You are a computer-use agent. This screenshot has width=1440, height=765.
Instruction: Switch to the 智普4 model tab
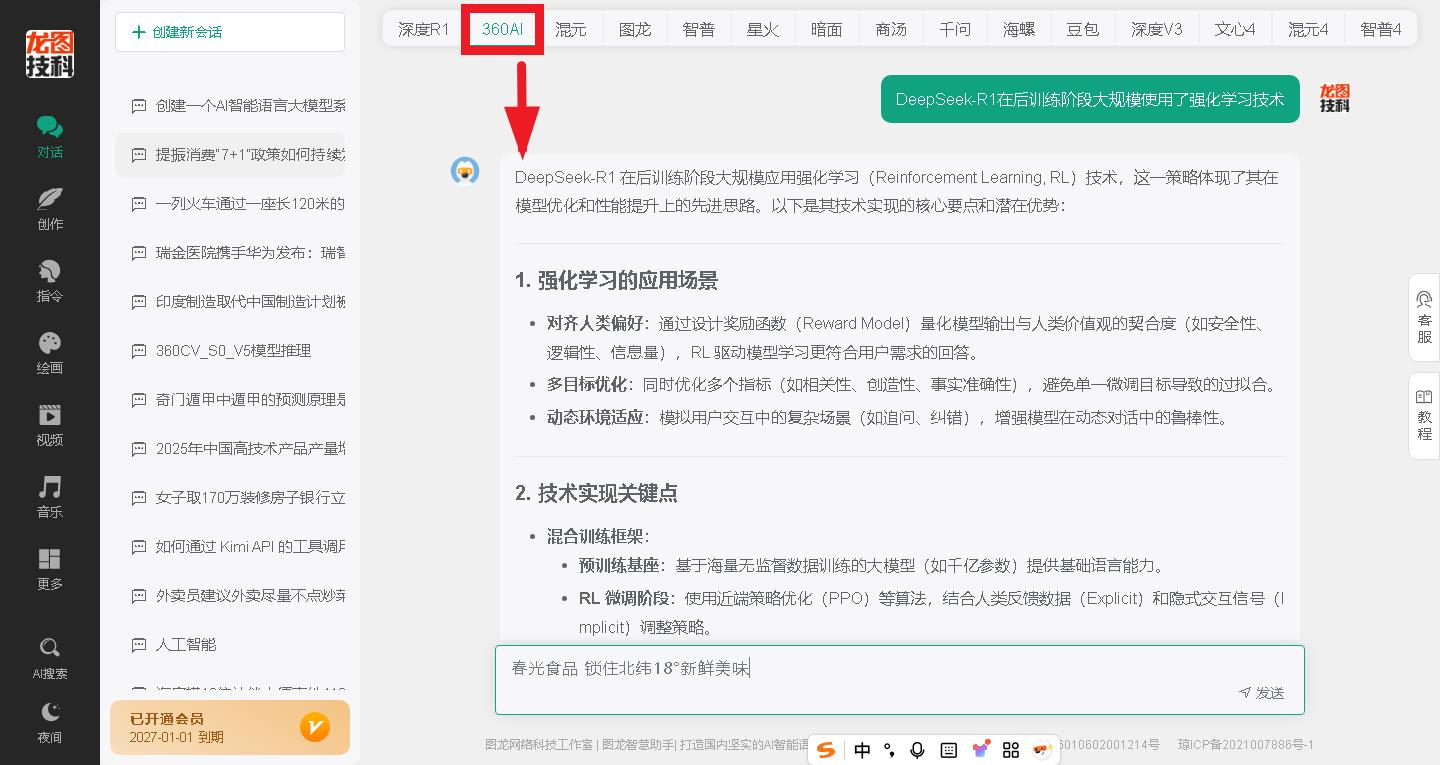pyautogui.click(x=1381, y=29)
